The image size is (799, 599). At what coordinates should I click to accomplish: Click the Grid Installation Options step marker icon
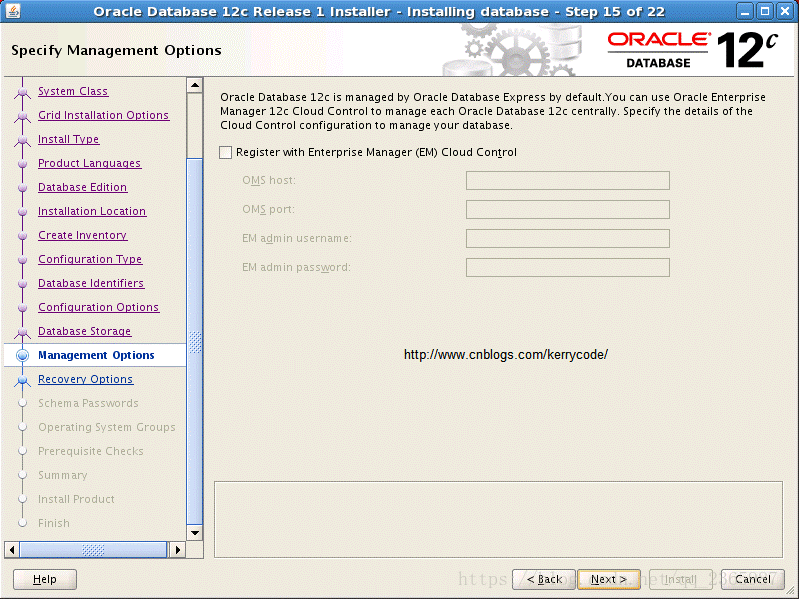[x=22, y=116]
